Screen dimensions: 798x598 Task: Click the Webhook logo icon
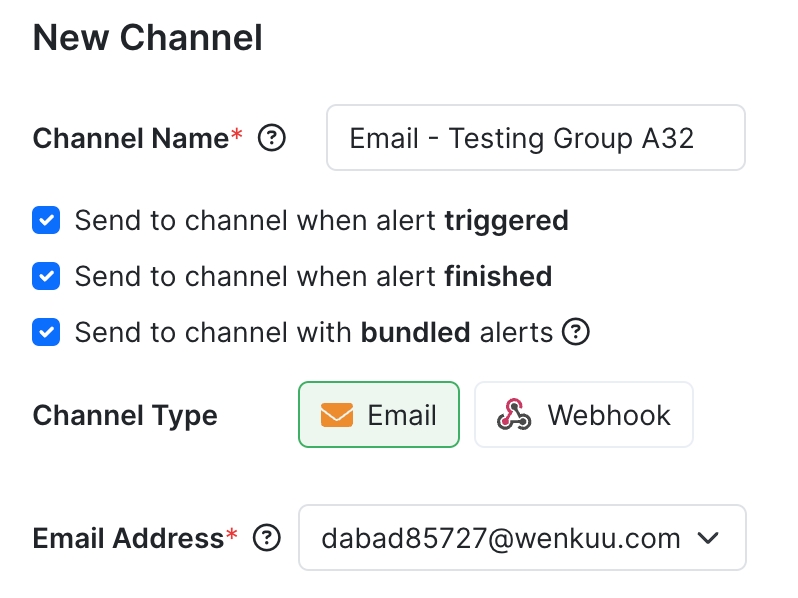click(x=514, y=415)
